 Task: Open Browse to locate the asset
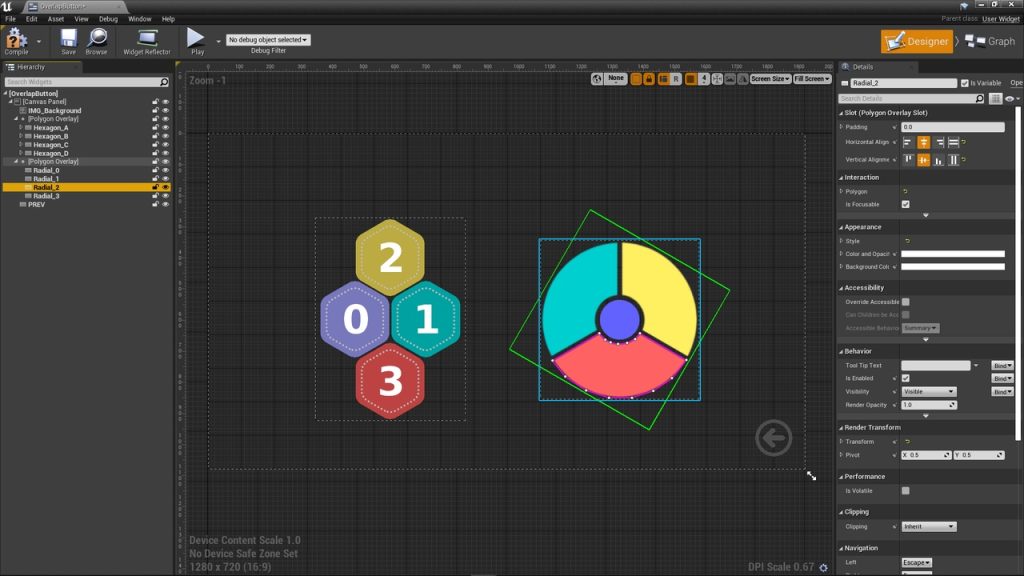tap(96, 40)
